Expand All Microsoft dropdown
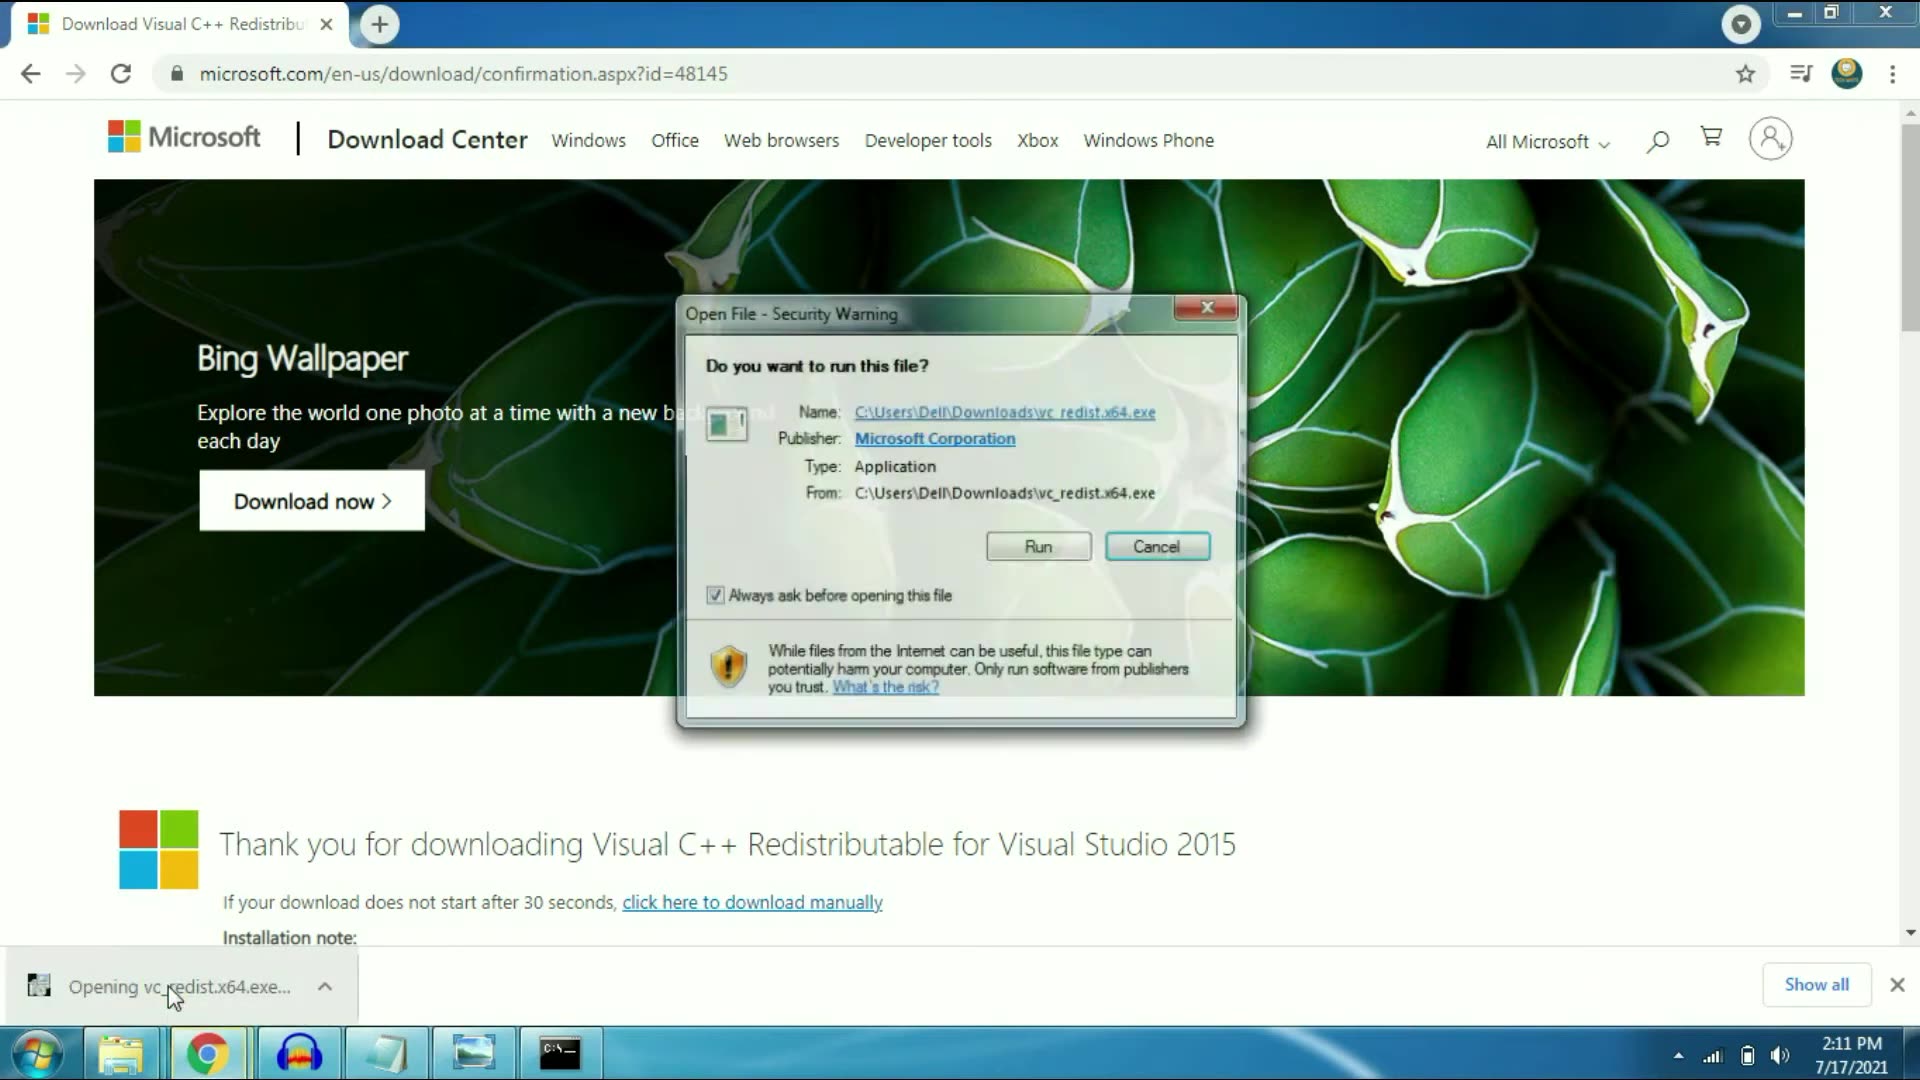 [x=1547, y=142]
